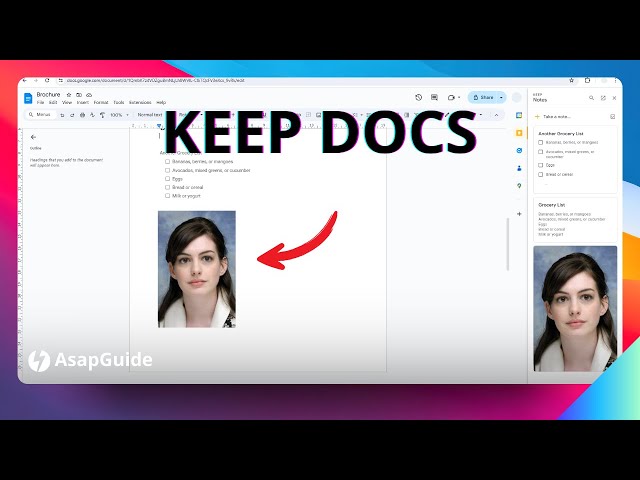Select portrait photo note in Keep panel
Viewport: 640px width, 480px height.
click(575, 309)
